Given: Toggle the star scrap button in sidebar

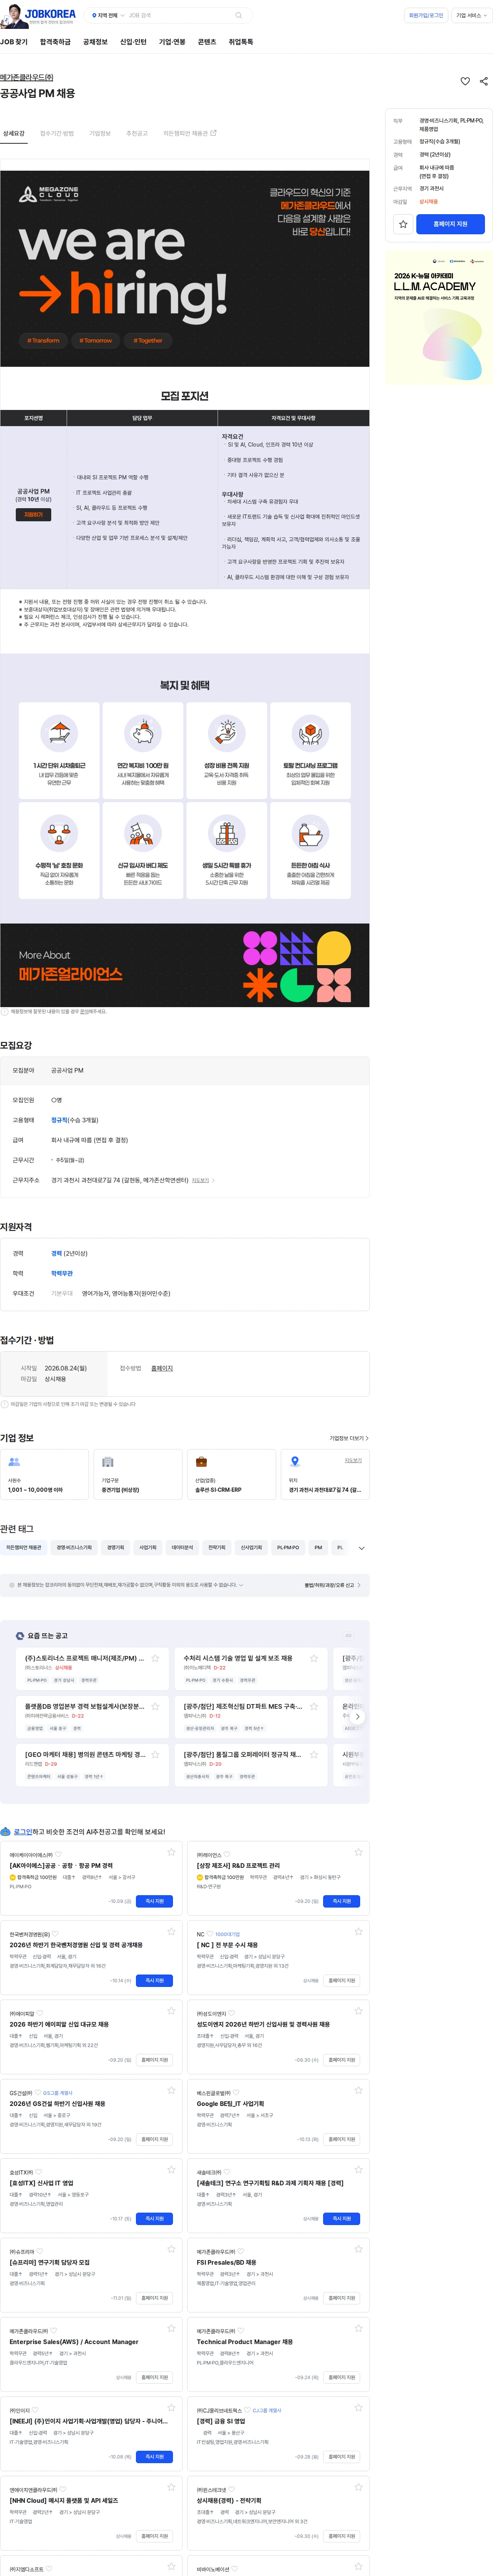Looking at the screenshot, I should [403, 224].
